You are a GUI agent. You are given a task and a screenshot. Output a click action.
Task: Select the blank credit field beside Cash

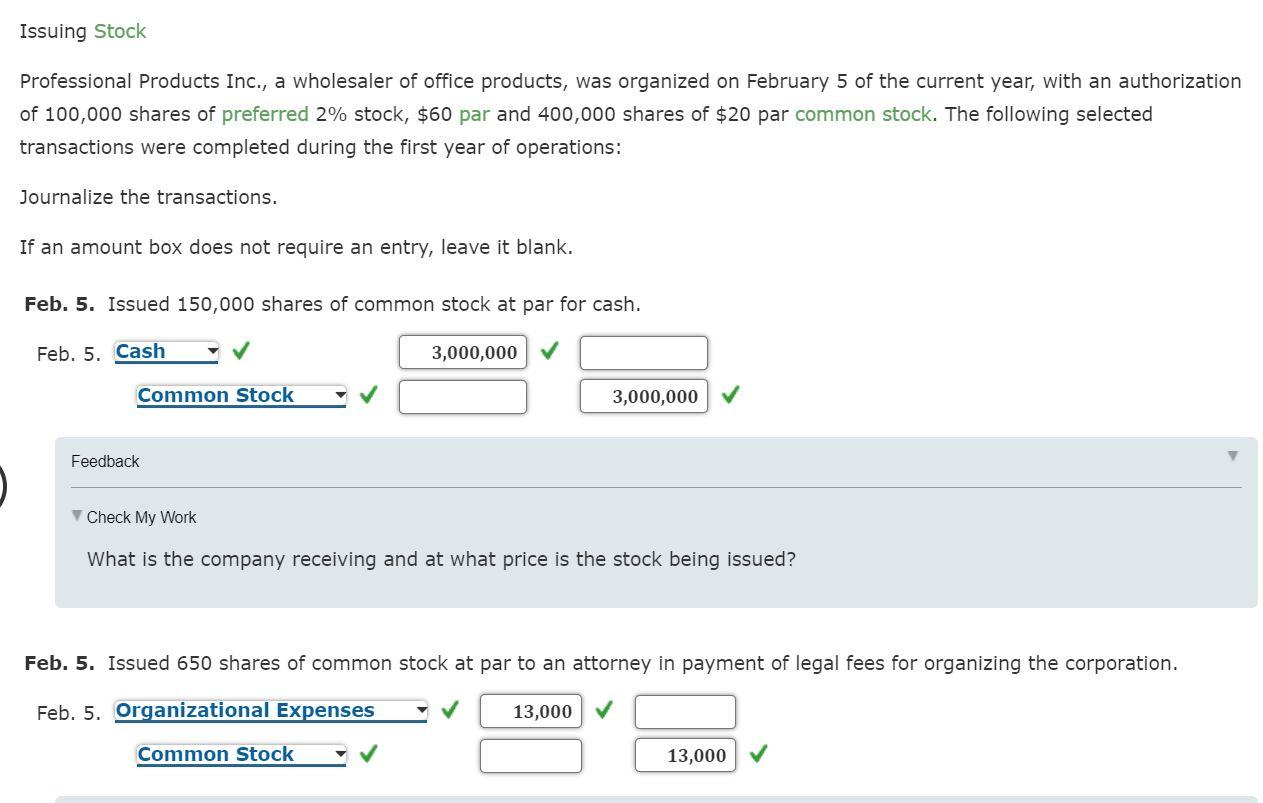pyautogui.click(x=643, y=352)
